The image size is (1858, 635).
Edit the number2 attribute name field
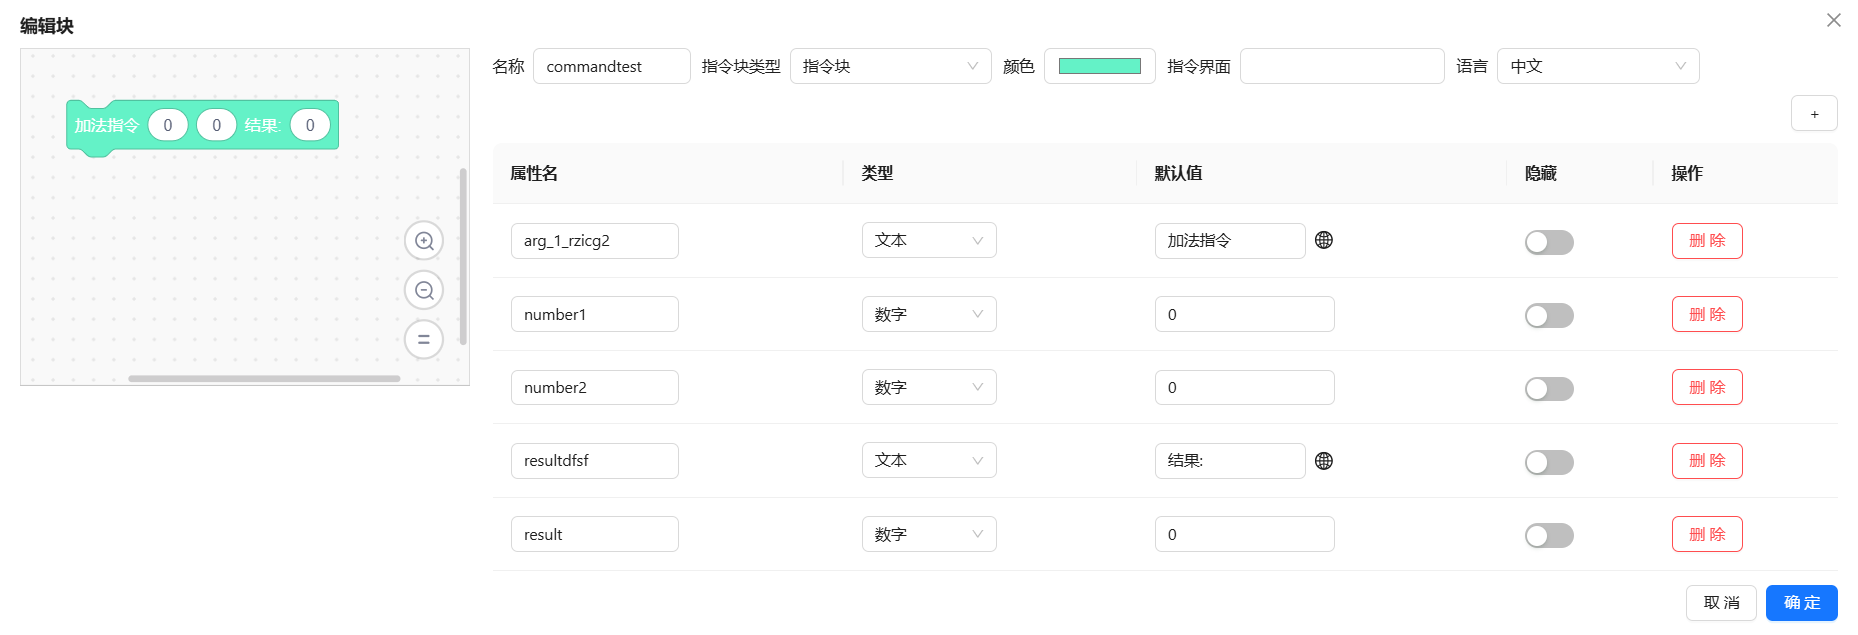pyautogui.click(x=595, y=387)
